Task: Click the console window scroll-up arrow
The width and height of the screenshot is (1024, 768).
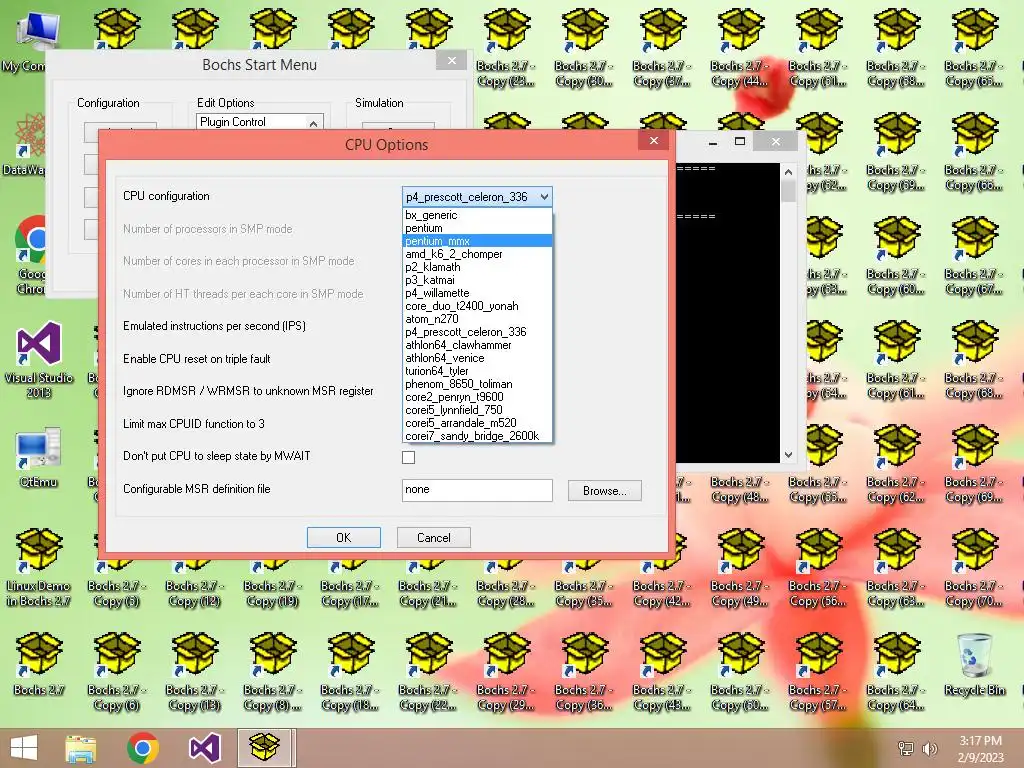Action: (x=788, y=172)
